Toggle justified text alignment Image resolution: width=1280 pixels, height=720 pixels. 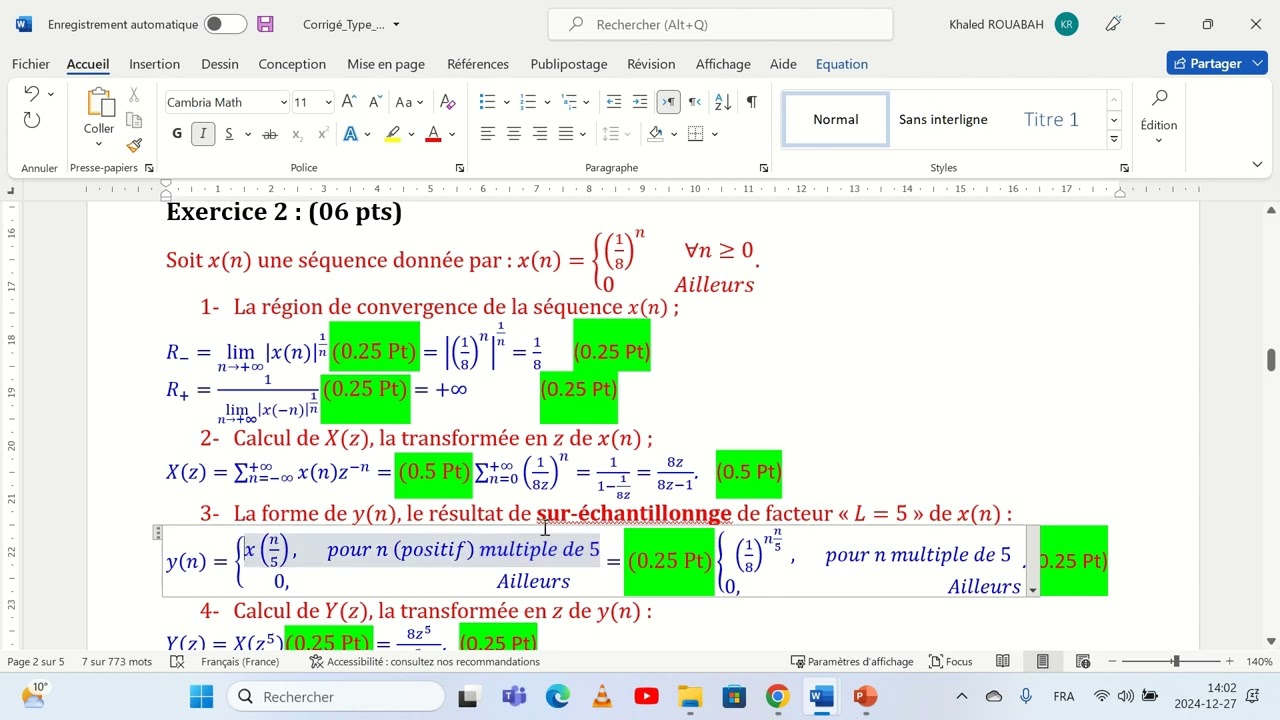pos(566,134)
